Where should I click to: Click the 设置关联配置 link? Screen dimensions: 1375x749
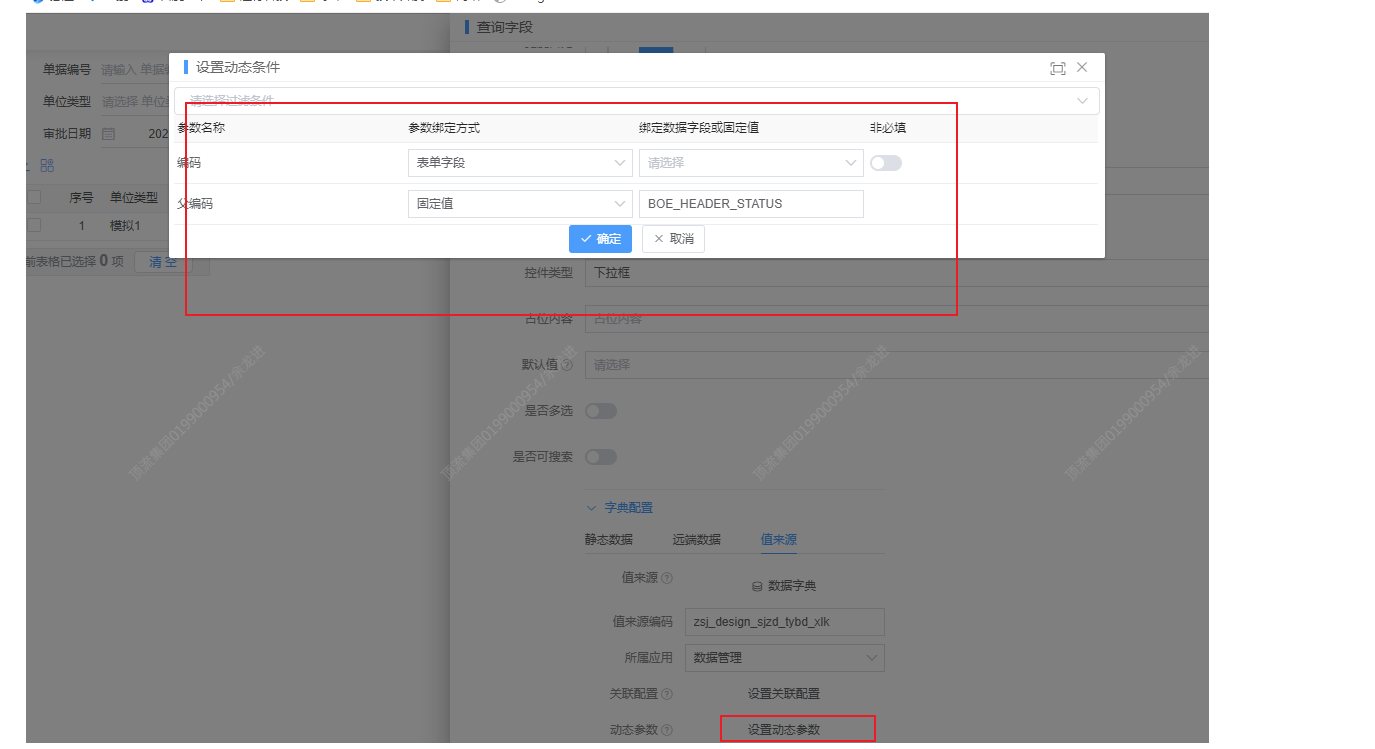coord(784,694)
